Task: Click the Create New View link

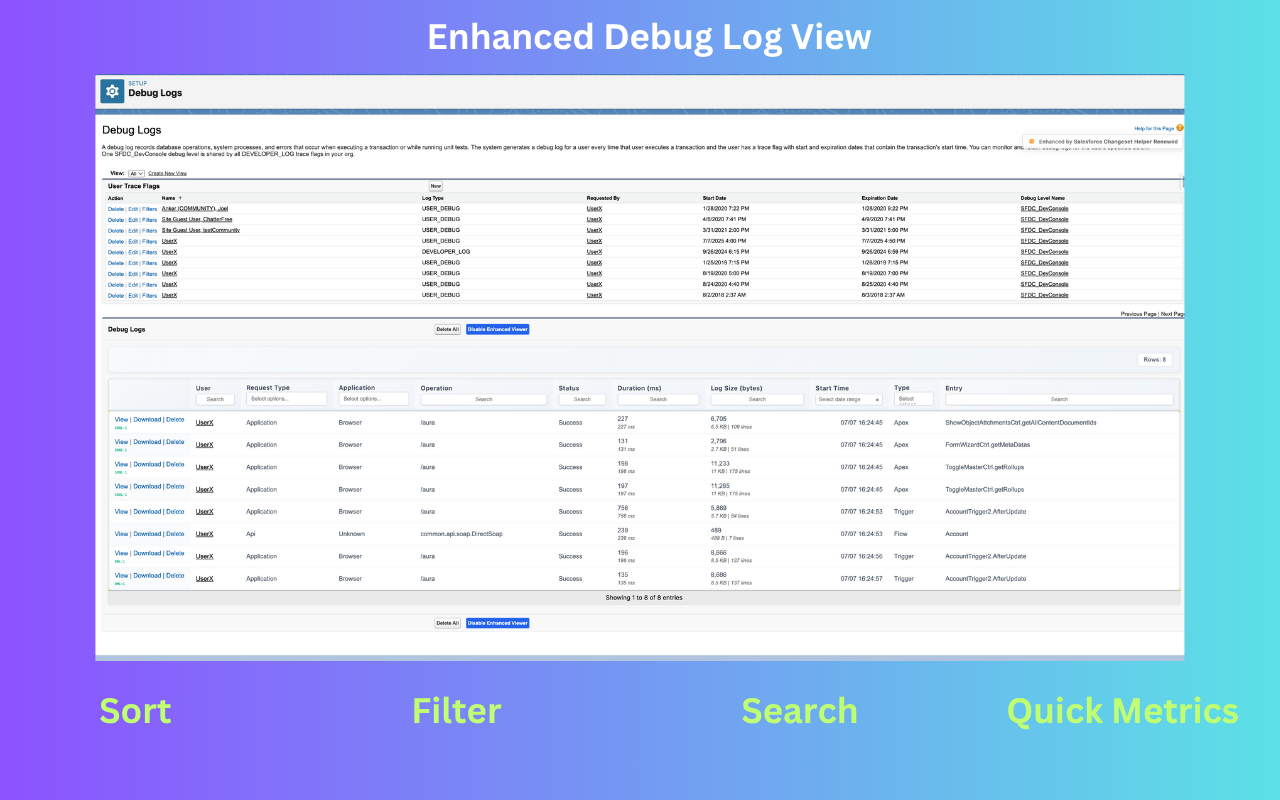Action: [168, 173]
